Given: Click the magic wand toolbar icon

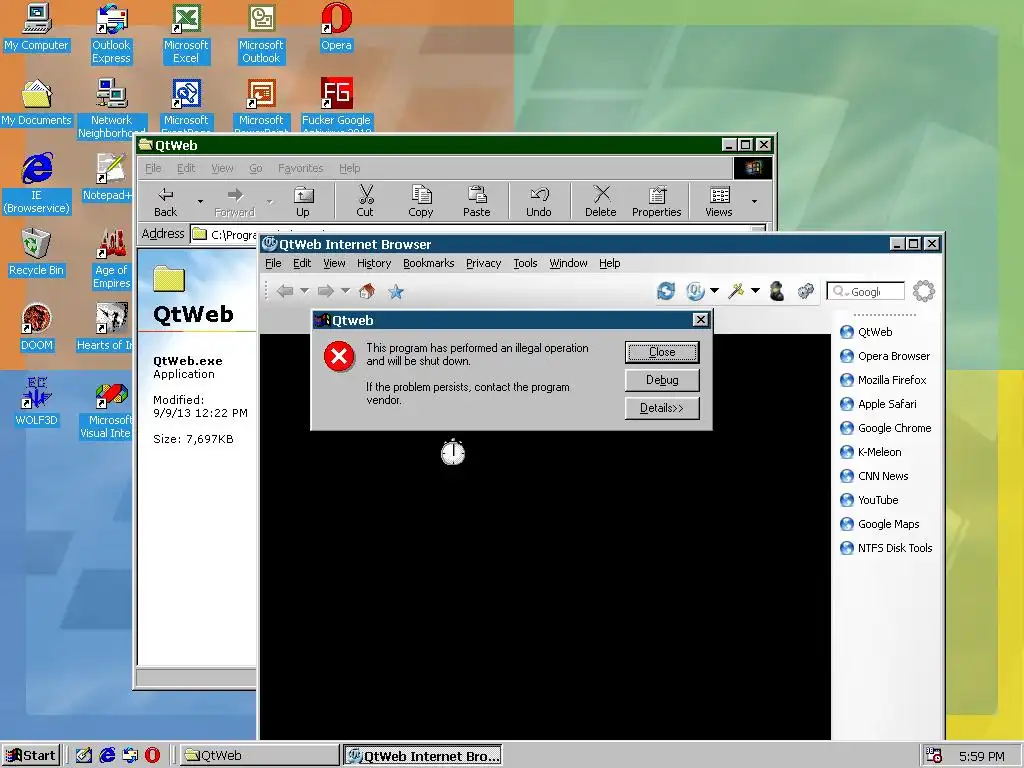Looking at the screenshot, I should (x=736, y=291).
